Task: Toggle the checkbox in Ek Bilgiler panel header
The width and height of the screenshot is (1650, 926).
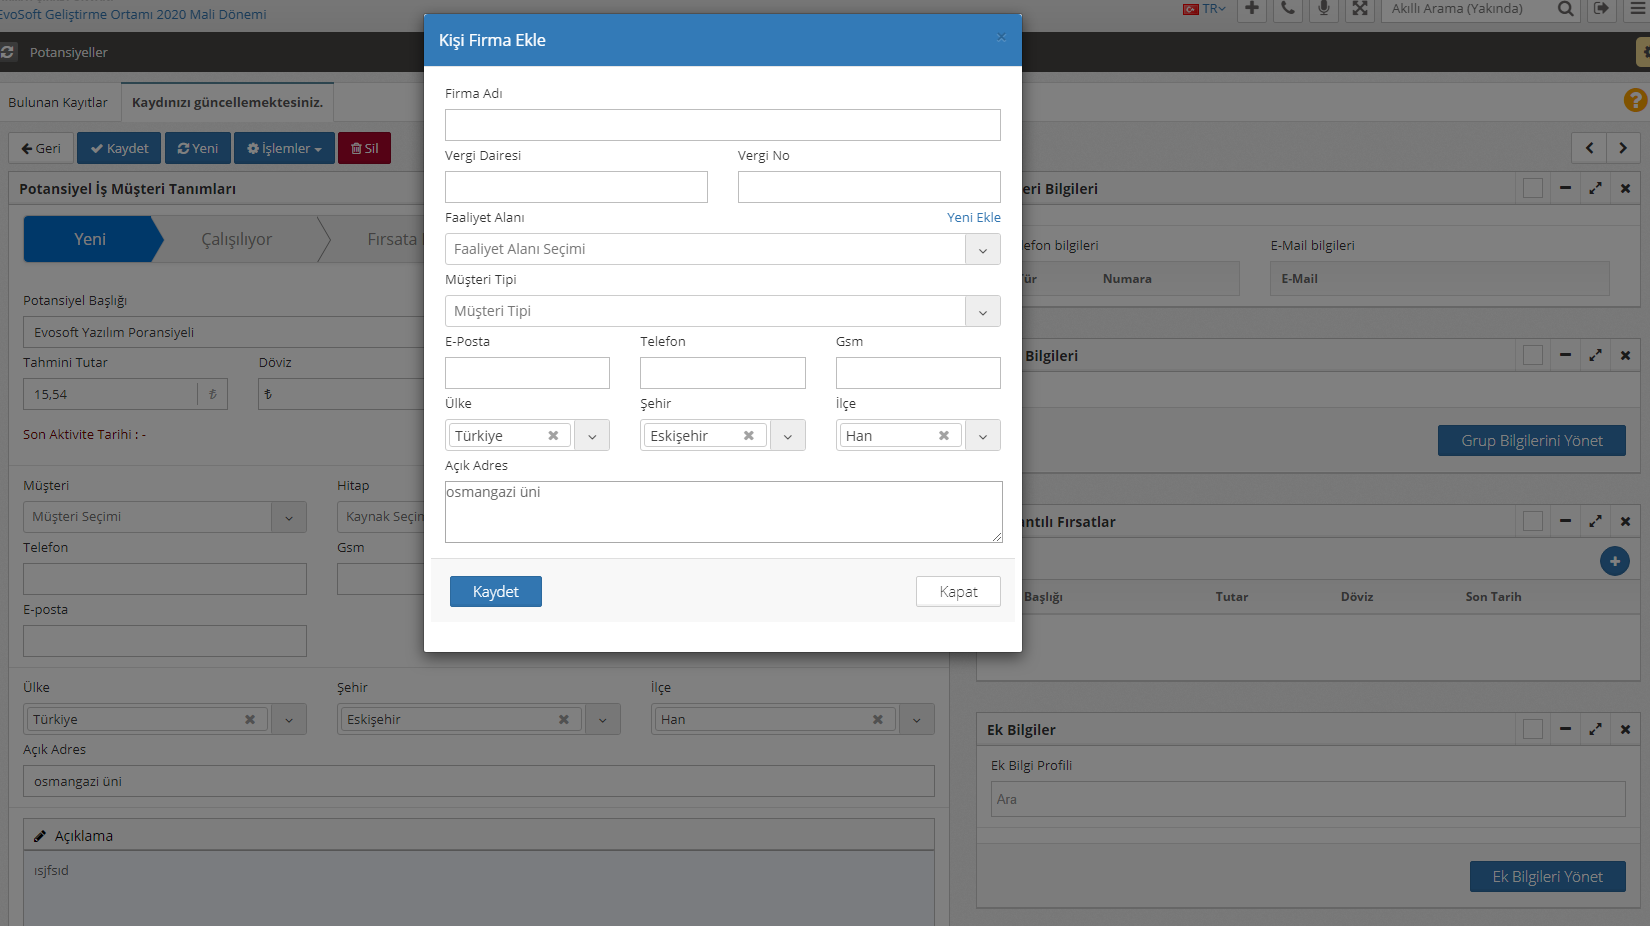Action: tap(1532, 729)
